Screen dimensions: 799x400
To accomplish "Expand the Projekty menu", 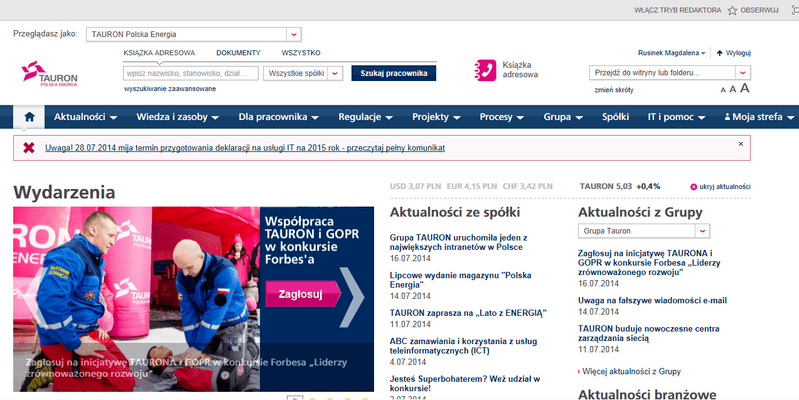I will pos(436,117).
